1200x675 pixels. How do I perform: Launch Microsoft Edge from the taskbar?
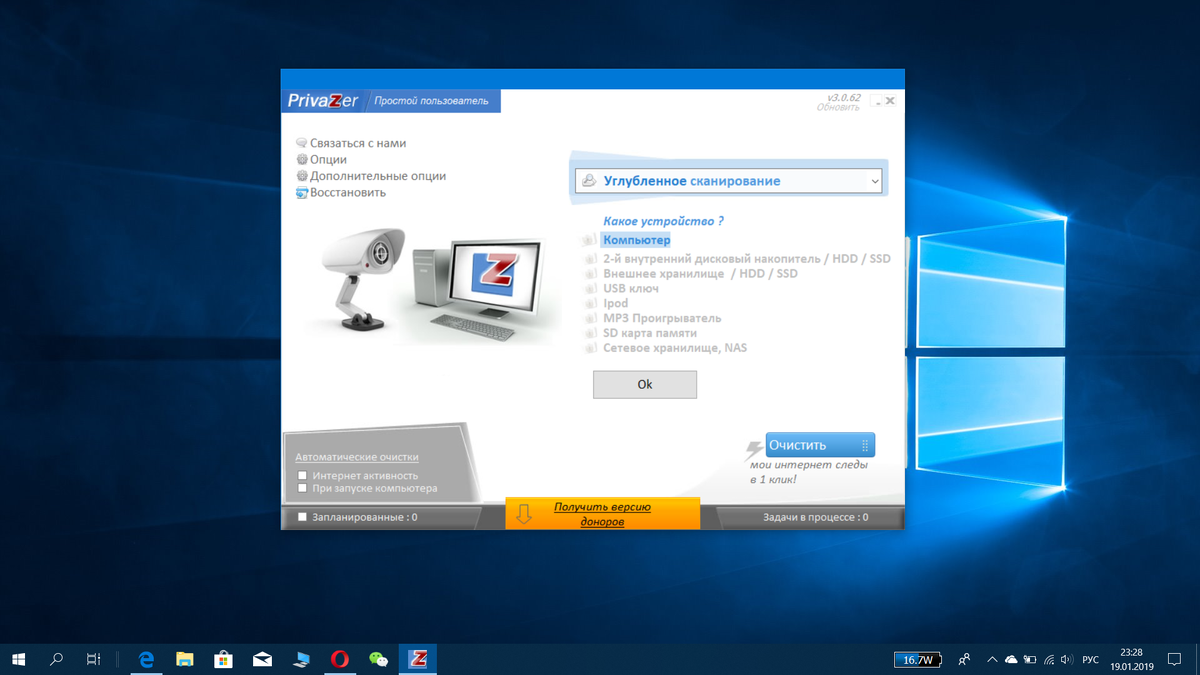coord(146,659)
